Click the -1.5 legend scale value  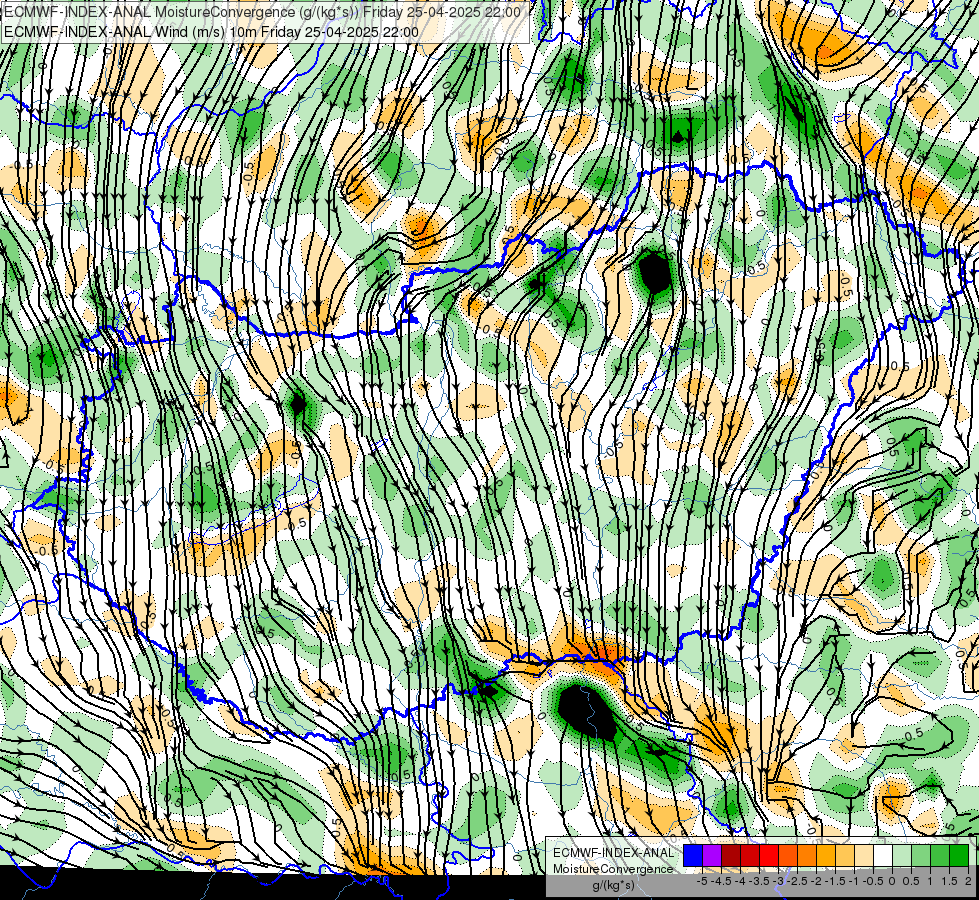[x=835, y=881]
